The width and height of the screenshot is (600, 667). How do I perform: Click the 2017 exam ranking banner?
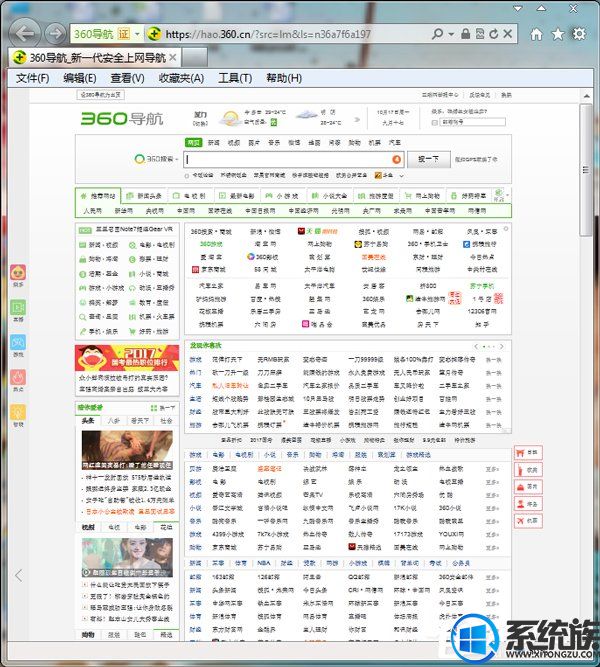pyautogui.click(x=127, y=358)
